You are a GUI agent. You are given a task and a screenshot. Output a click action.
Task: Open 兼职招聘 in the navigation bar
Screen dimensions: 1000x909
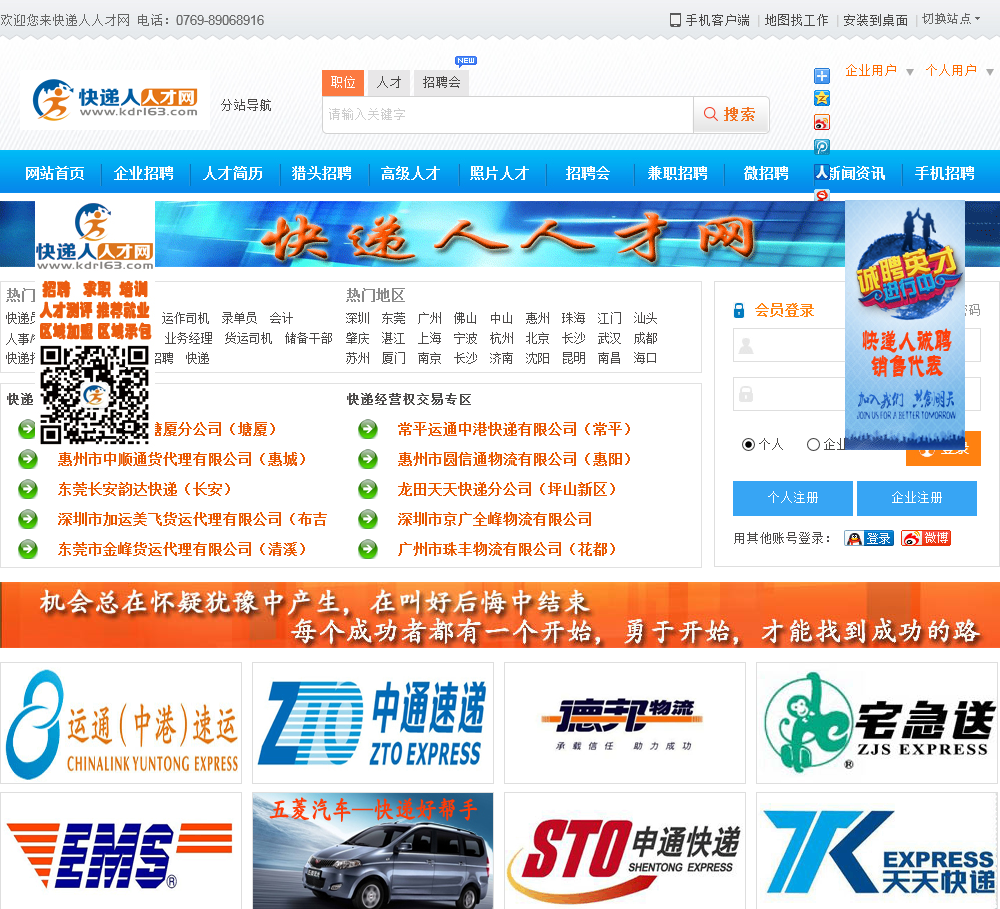pyautogui.click(x=677, y=174)
